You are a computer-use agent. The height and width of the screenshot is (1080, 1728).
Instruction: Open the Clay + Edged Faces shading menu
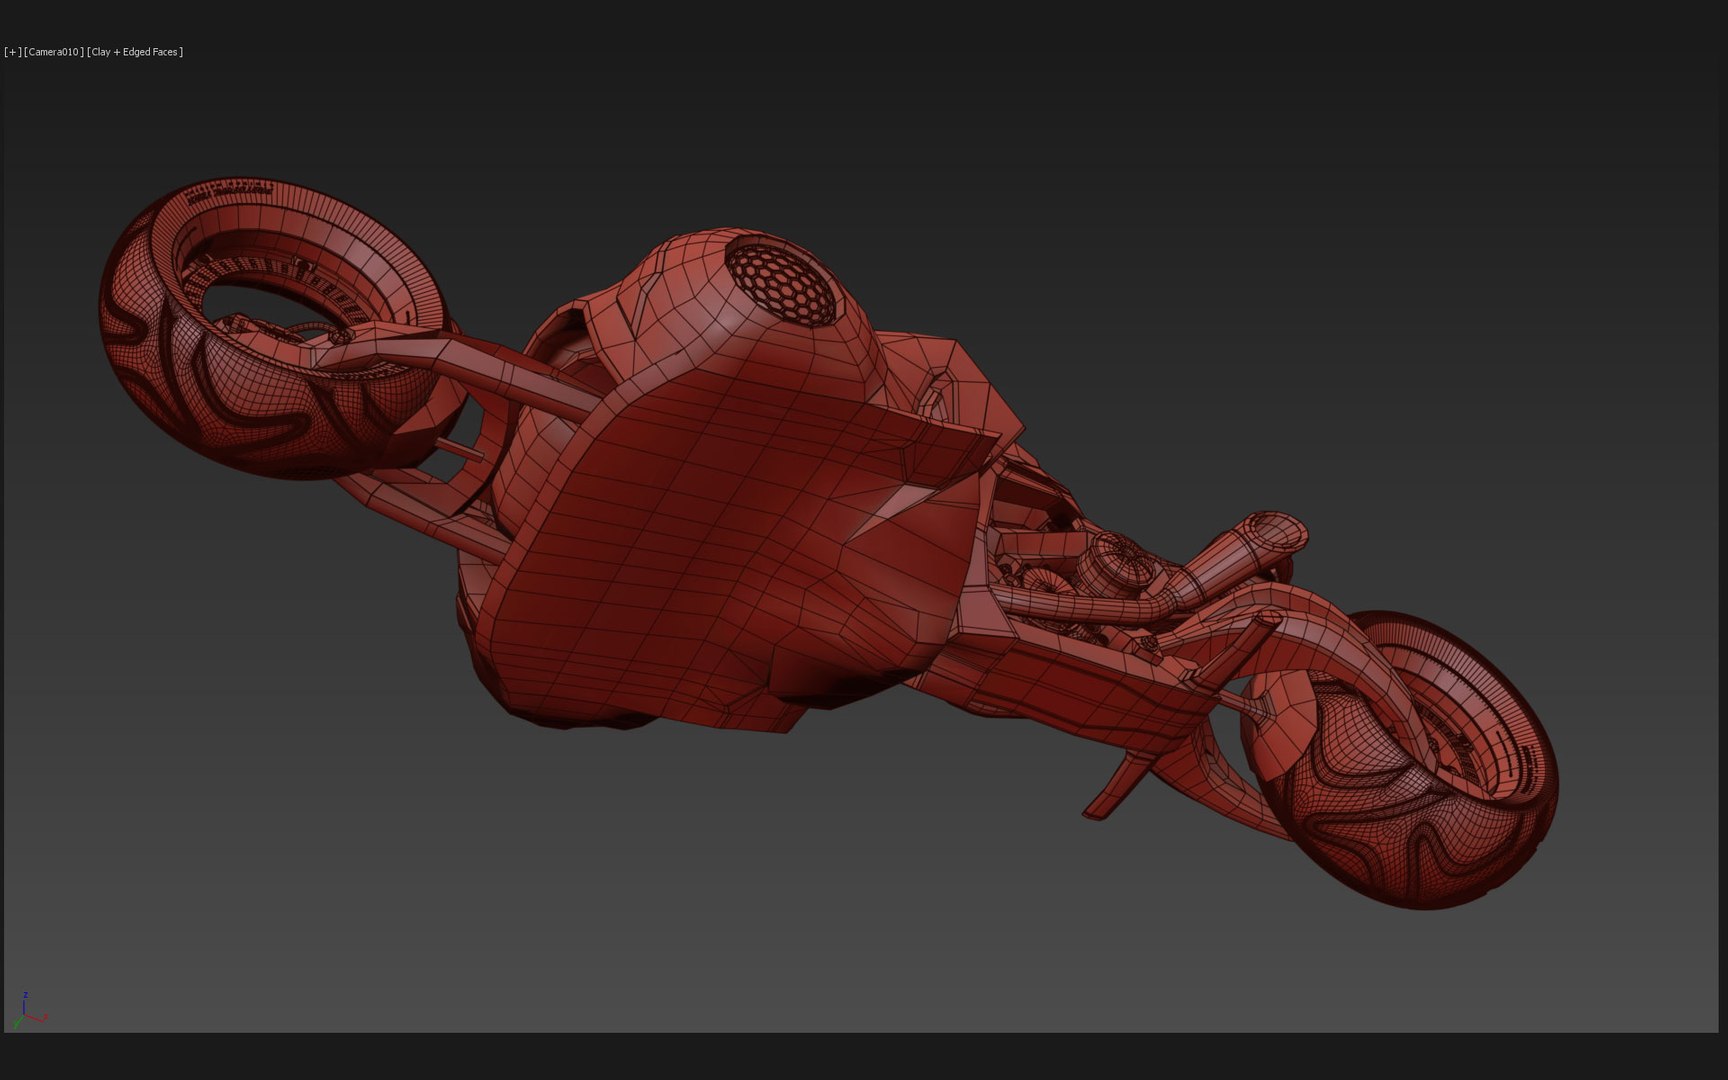pos(135,52)
